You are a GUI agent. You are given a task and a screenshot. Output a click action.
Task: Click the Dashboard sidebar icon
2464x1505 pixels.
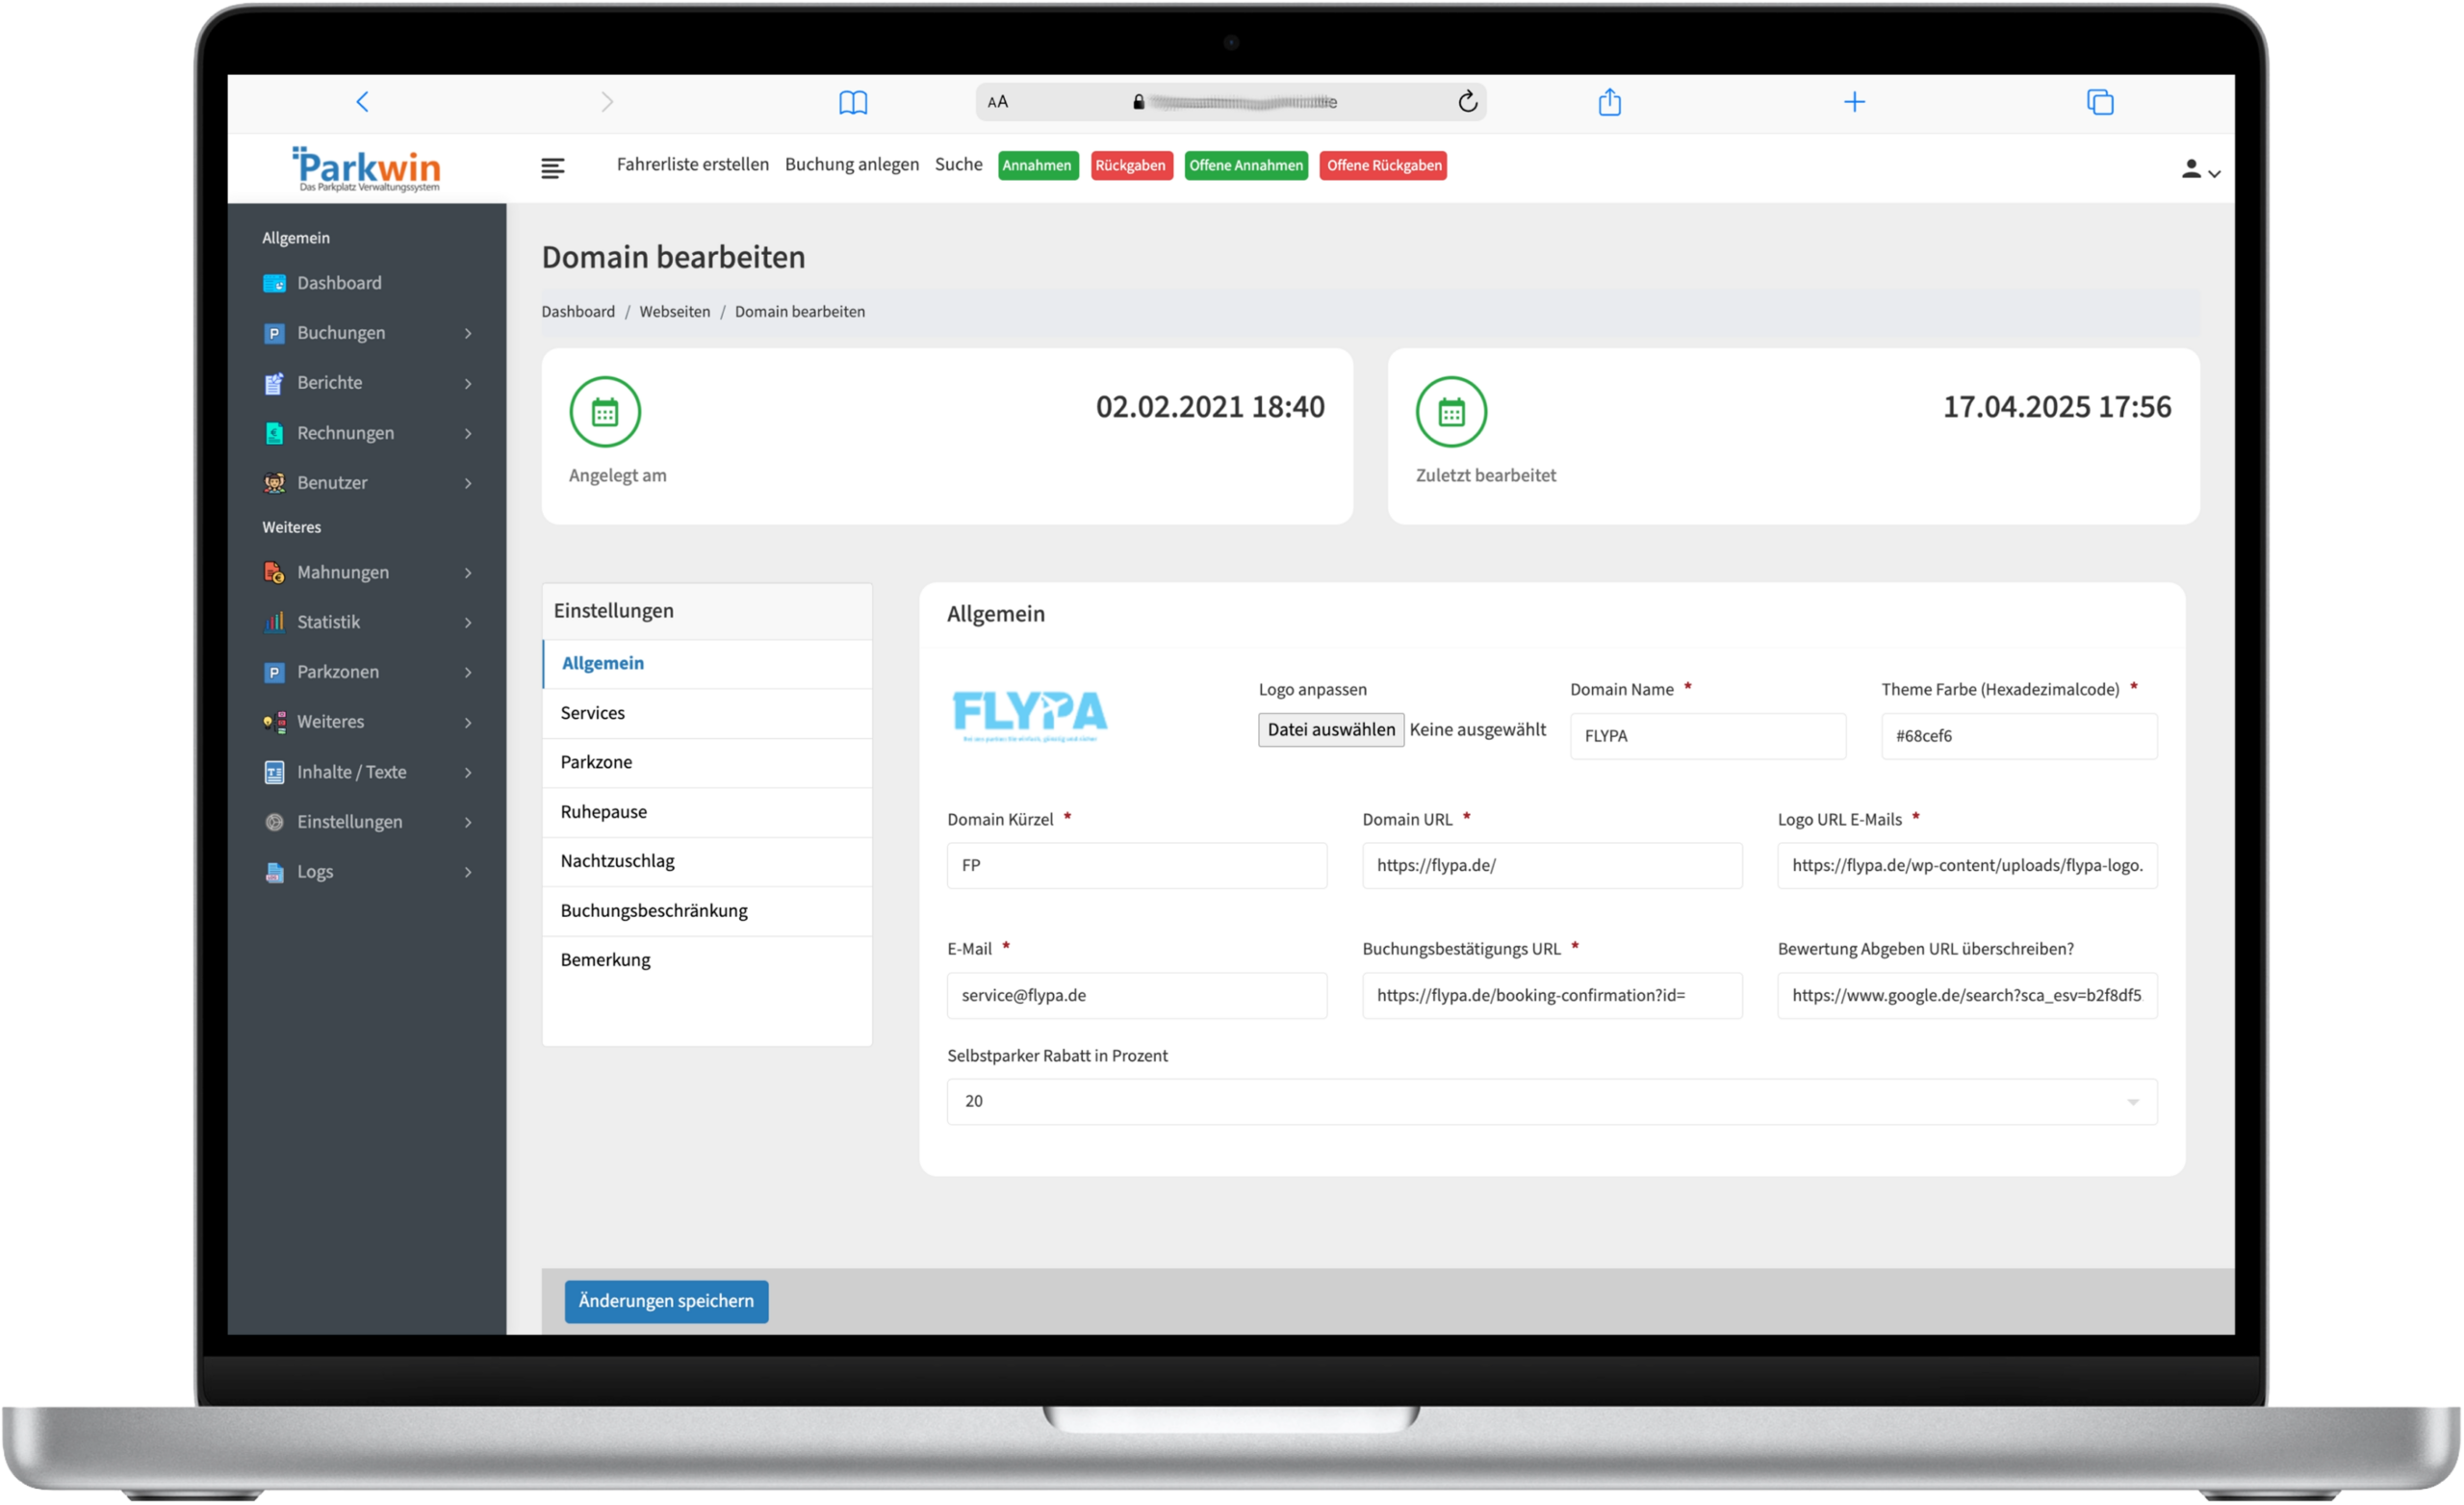274,283
